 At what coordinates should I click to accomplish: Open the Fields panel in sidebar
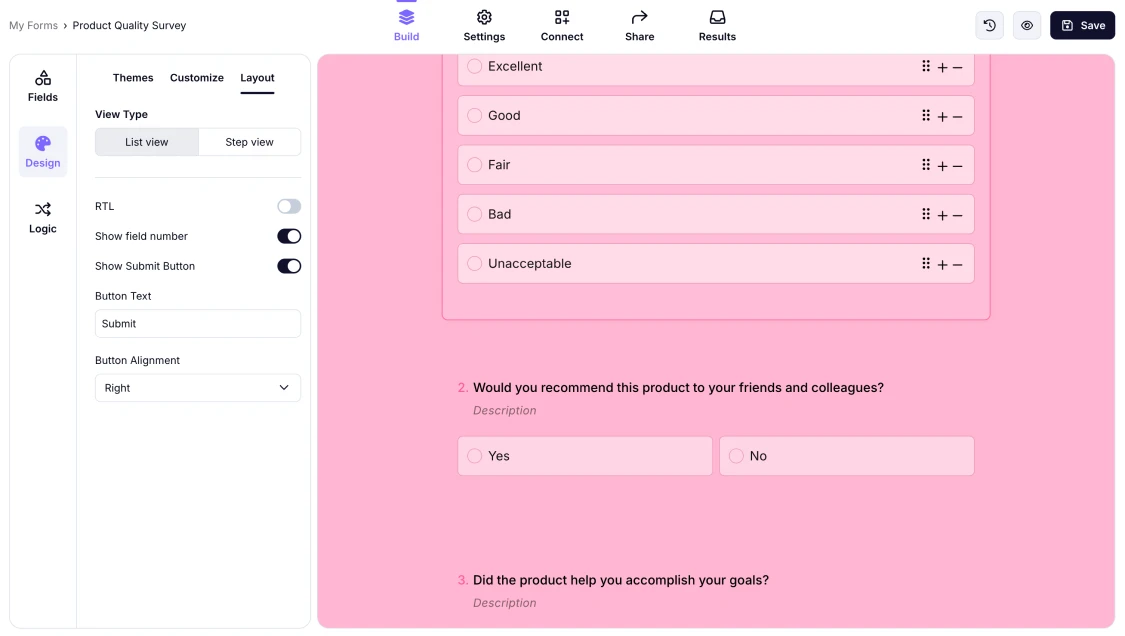click(43, 86)
